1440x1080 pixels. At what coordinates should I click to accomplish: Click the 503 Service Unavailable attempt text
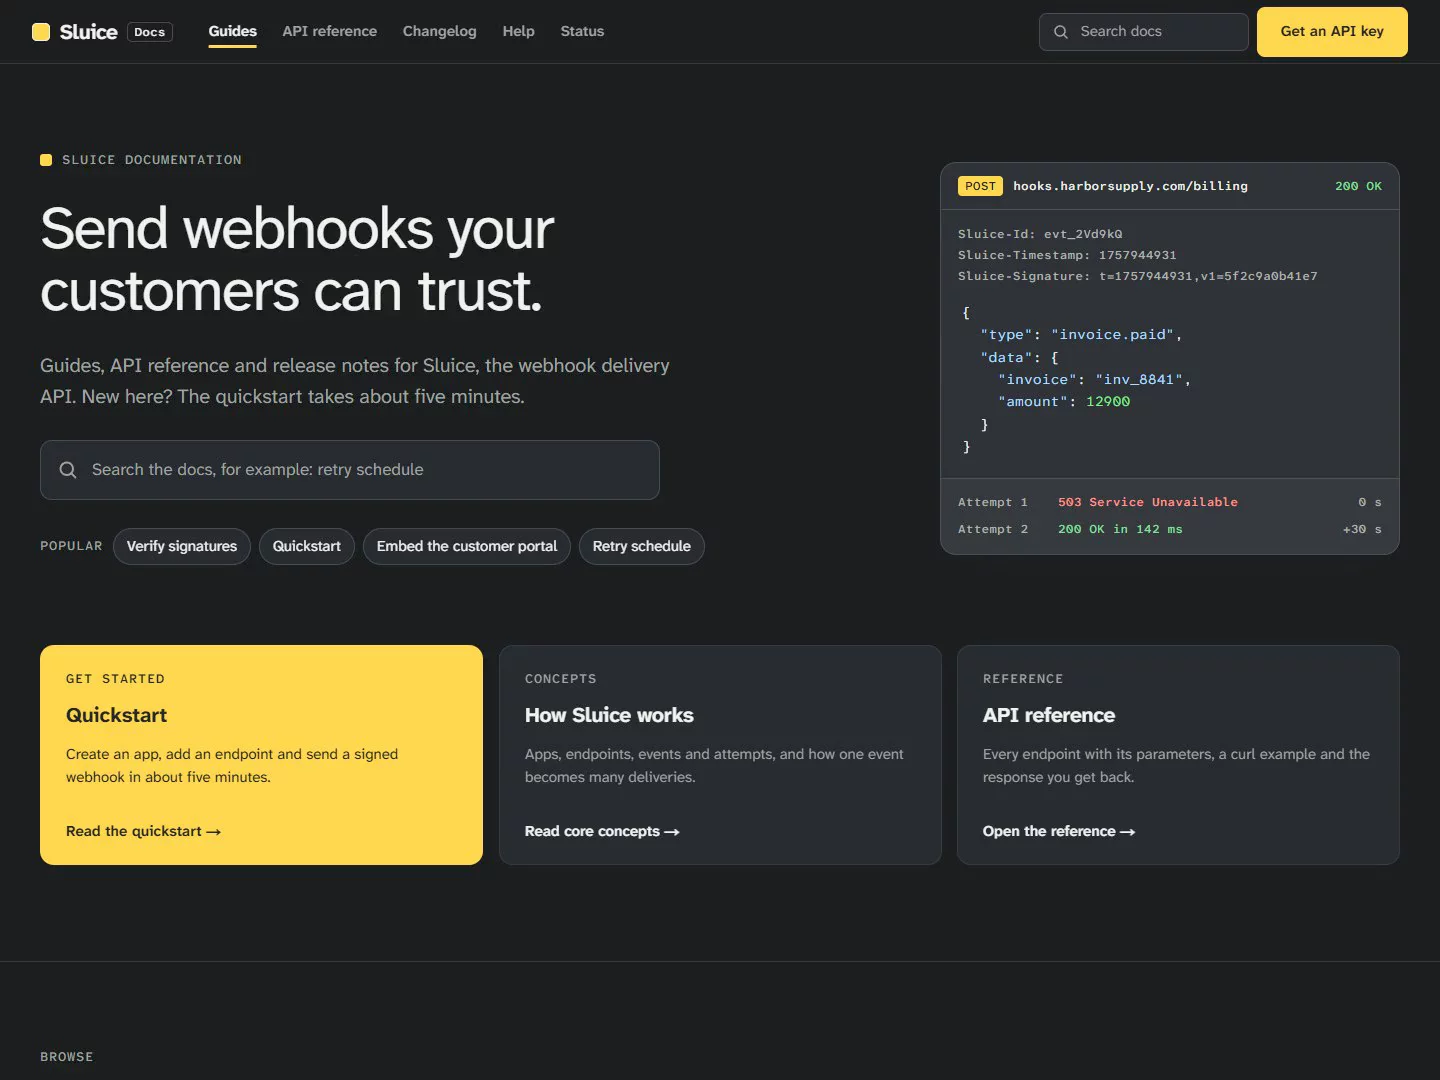click(1148, 502)
